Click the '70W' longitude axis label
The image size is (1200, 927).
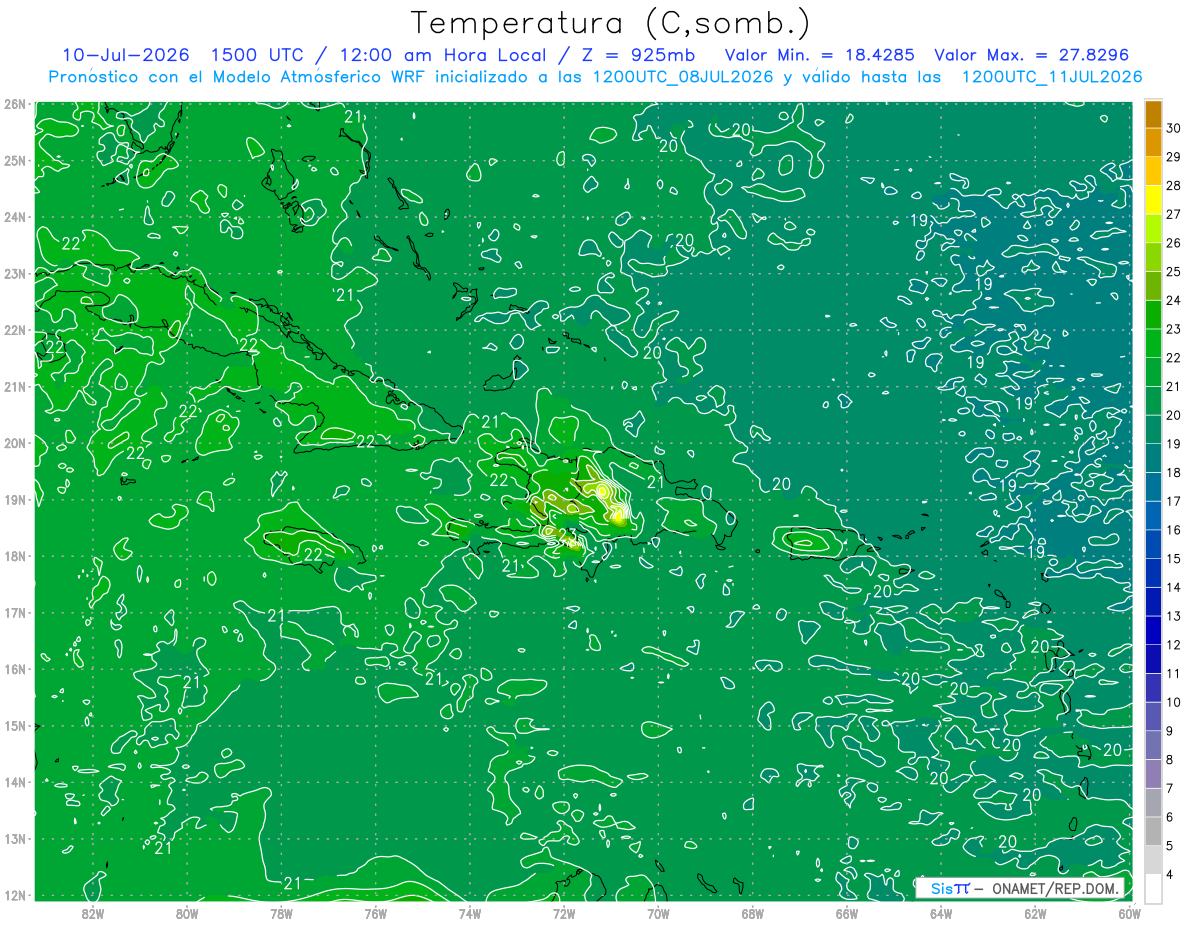pyautogui.click(x=658, y=913)
